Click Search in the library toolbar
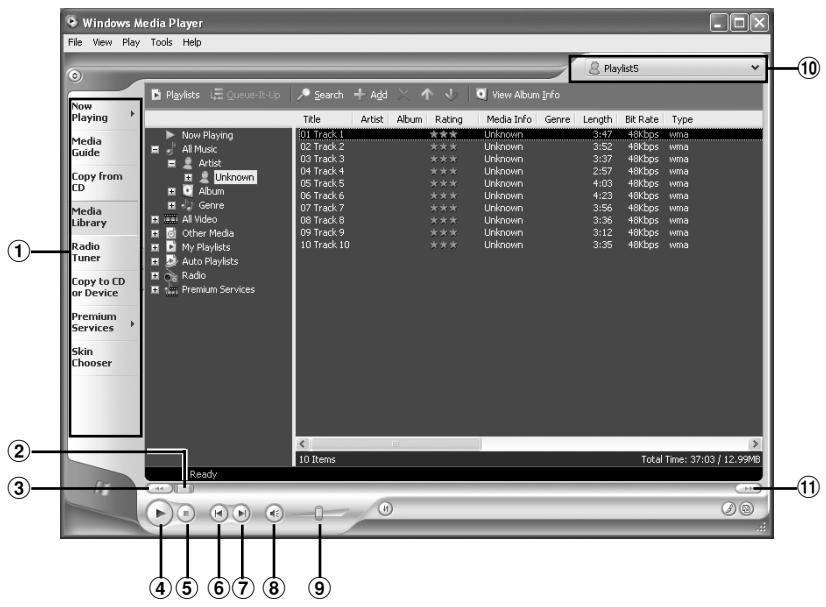Screen dimensions: 826x607 tap(320, 95)
